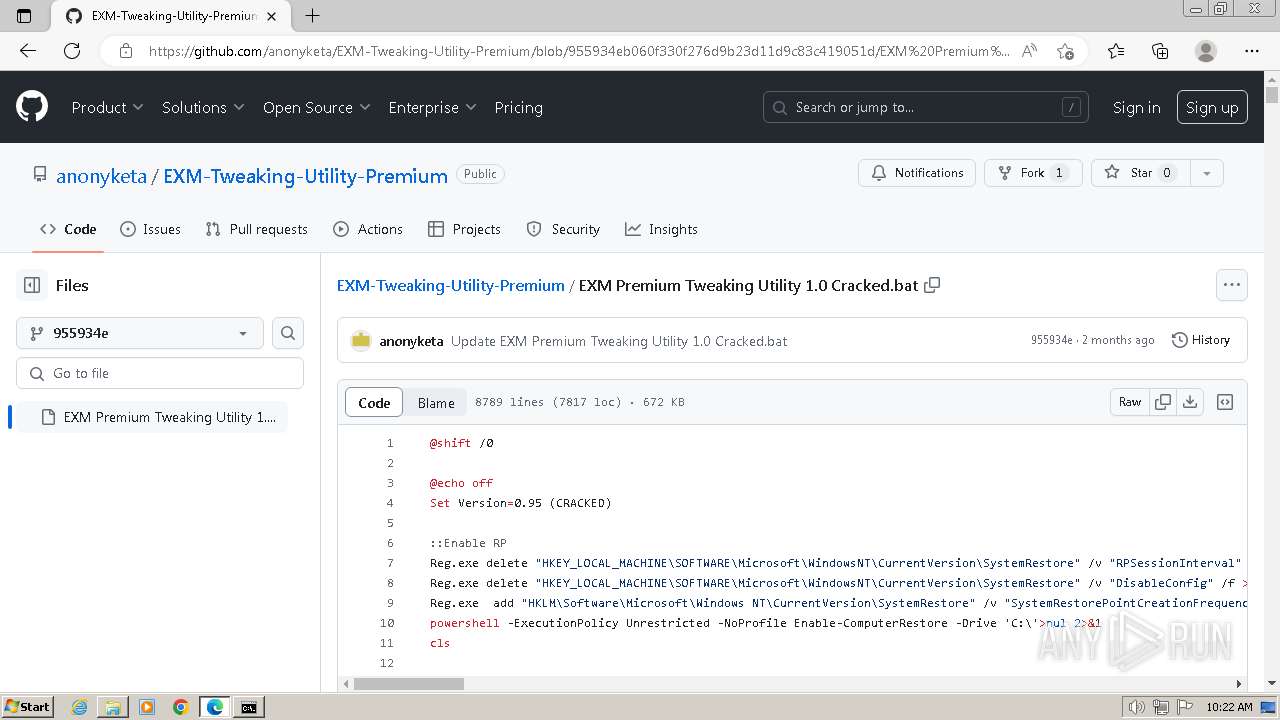Viewport: 1280px width, 720px height.
Task: Close the EXM-Tweaking-Utility-Premium tab
Action: point(272,16)
